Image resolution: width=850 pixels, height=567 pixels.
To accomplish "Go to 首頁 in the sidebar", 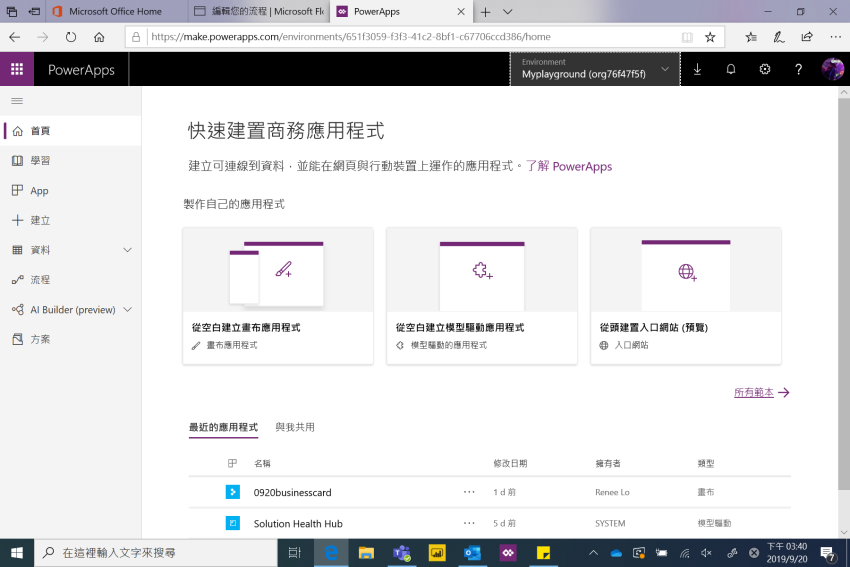I will coord(70,131).
